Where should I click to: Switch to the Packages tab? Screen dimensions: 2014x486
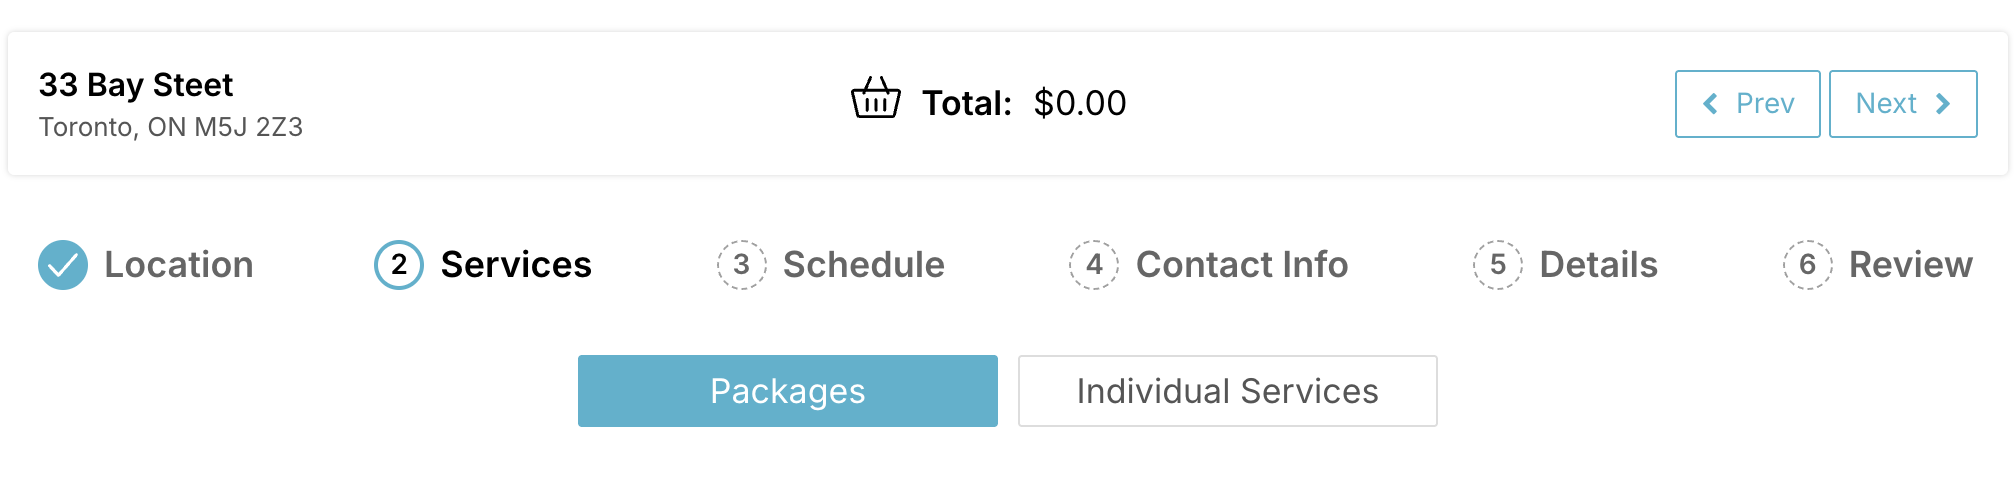pyautogui.click(x=787, y=391)
